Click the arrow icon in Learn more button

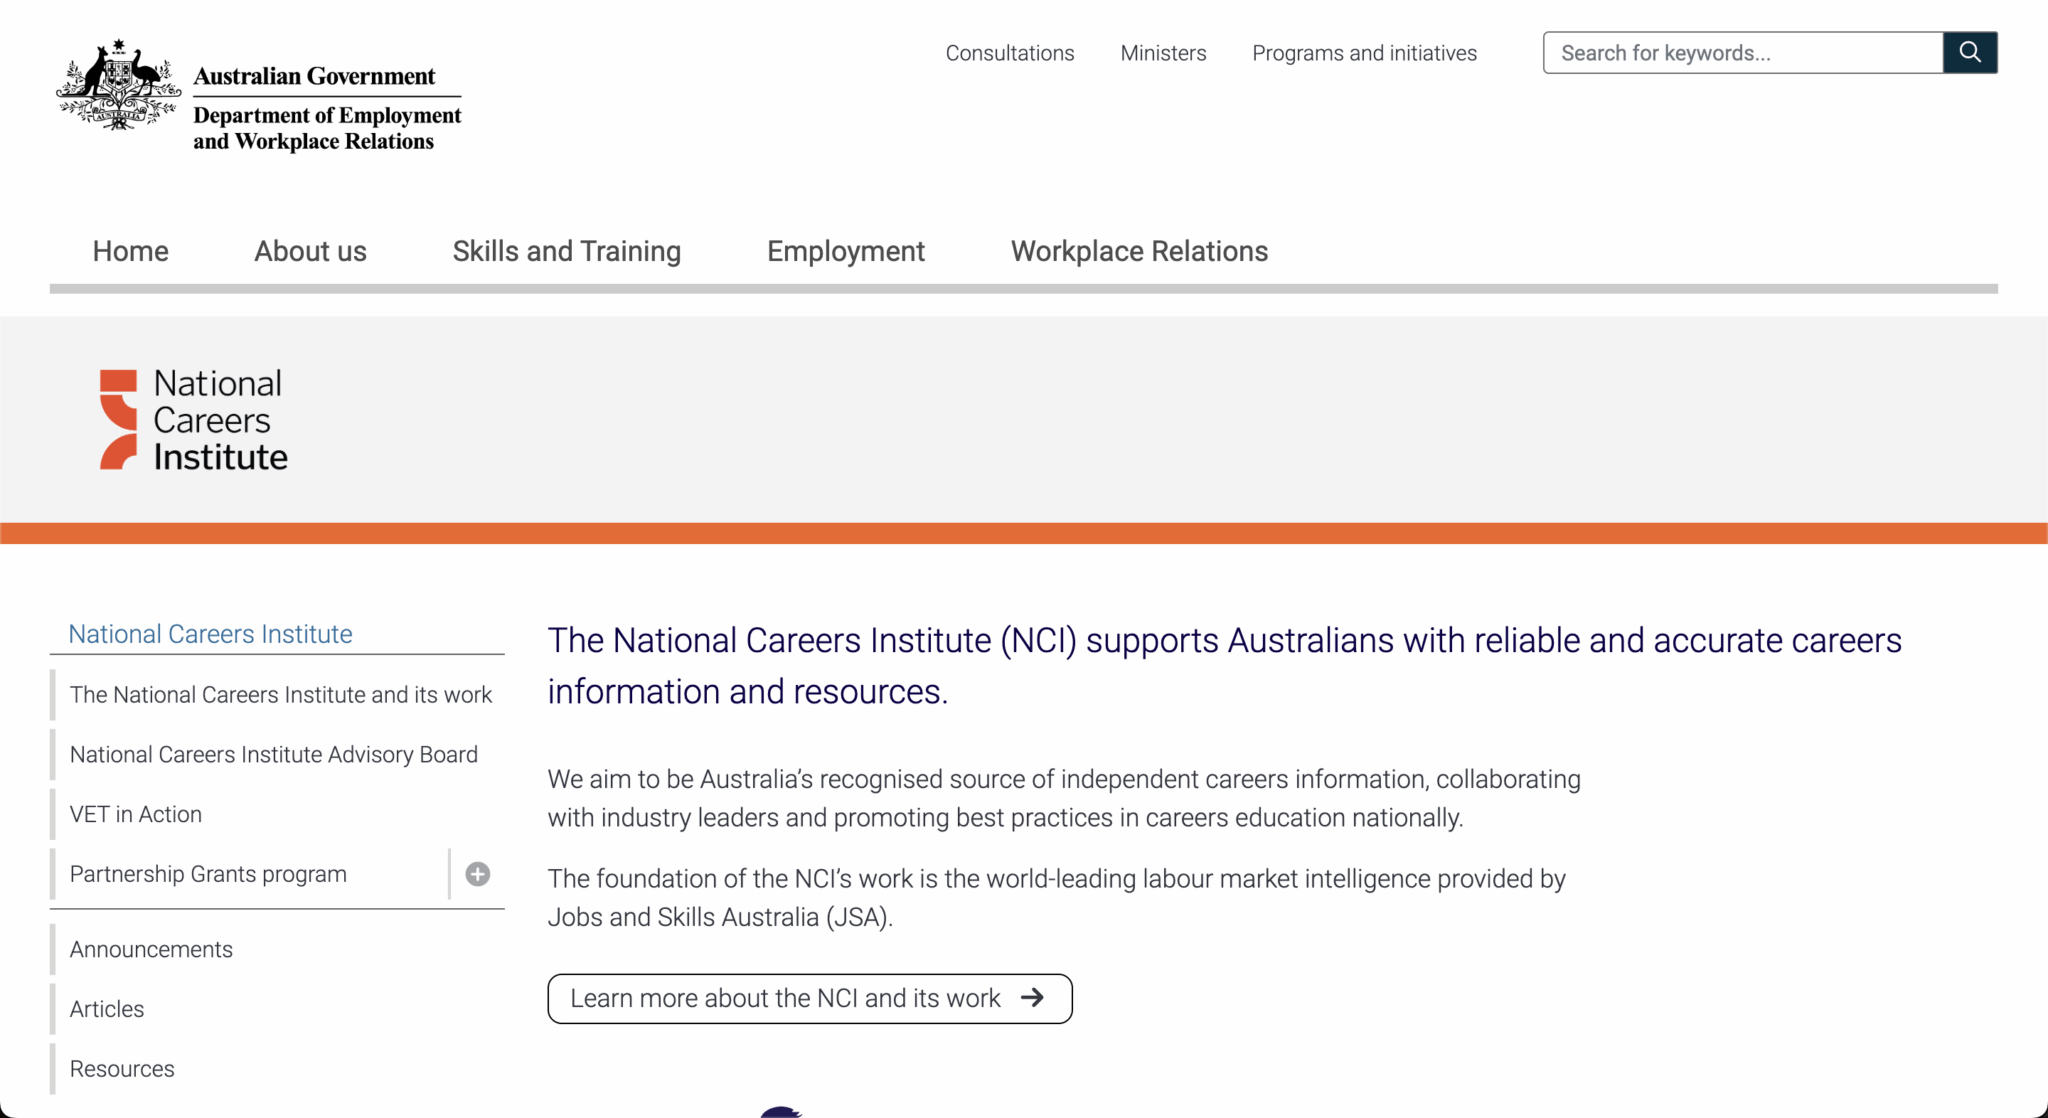pyautogui.click(x=1033, y=998)
